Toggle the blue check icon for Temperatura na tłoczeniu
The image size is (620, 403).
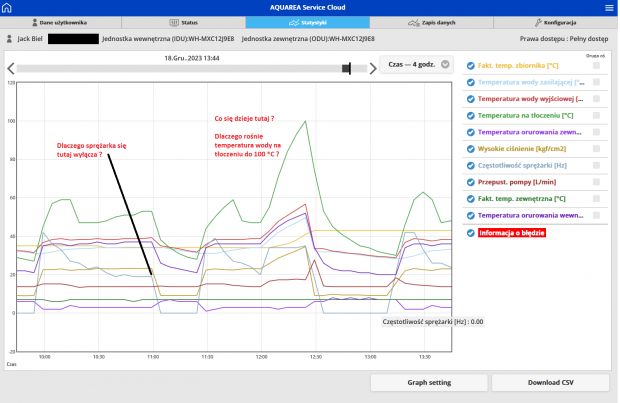(x=471, y=116)
